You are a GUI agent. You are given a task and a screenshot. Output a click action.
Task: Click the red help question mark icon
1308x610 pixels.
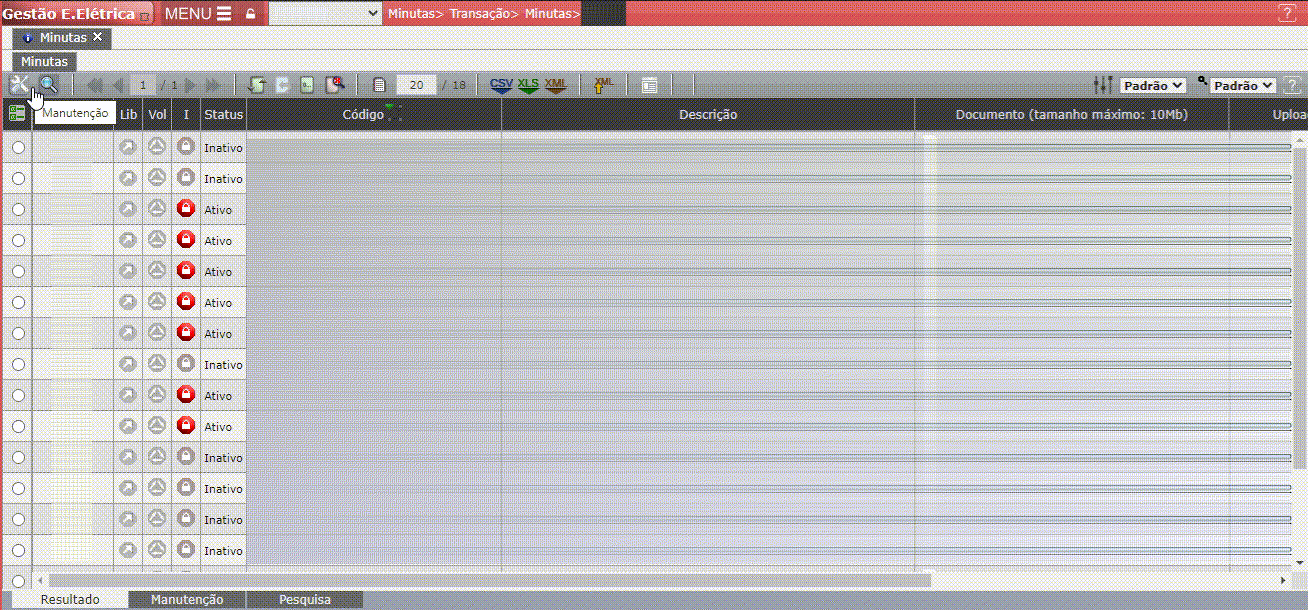coord(1286,13)
